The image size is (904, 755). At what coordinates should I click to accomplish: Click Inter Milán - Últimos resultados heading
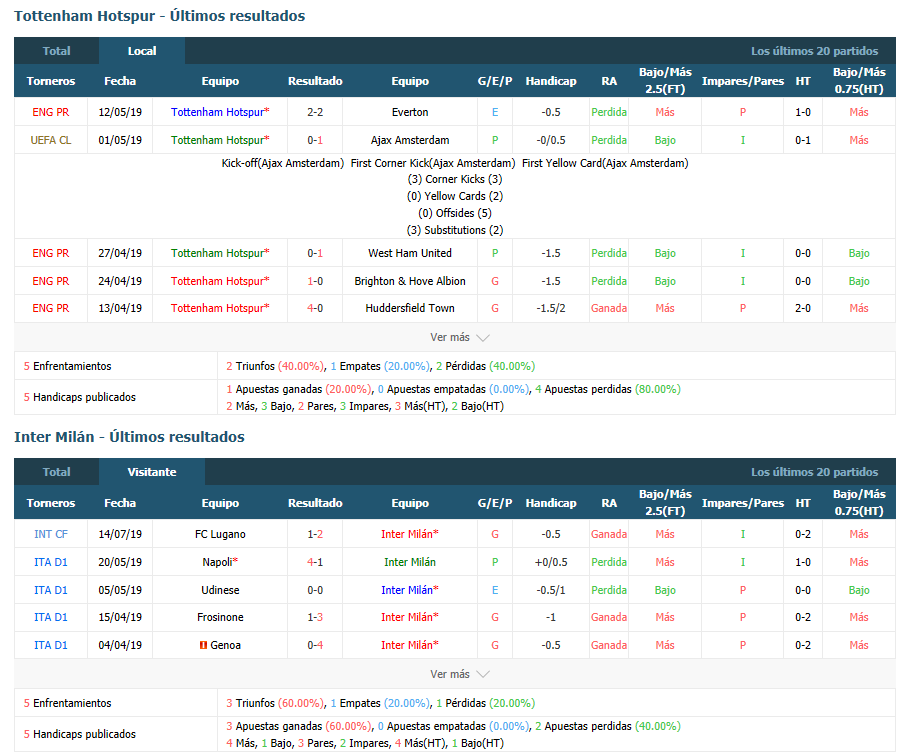click(x=129, y=437)
